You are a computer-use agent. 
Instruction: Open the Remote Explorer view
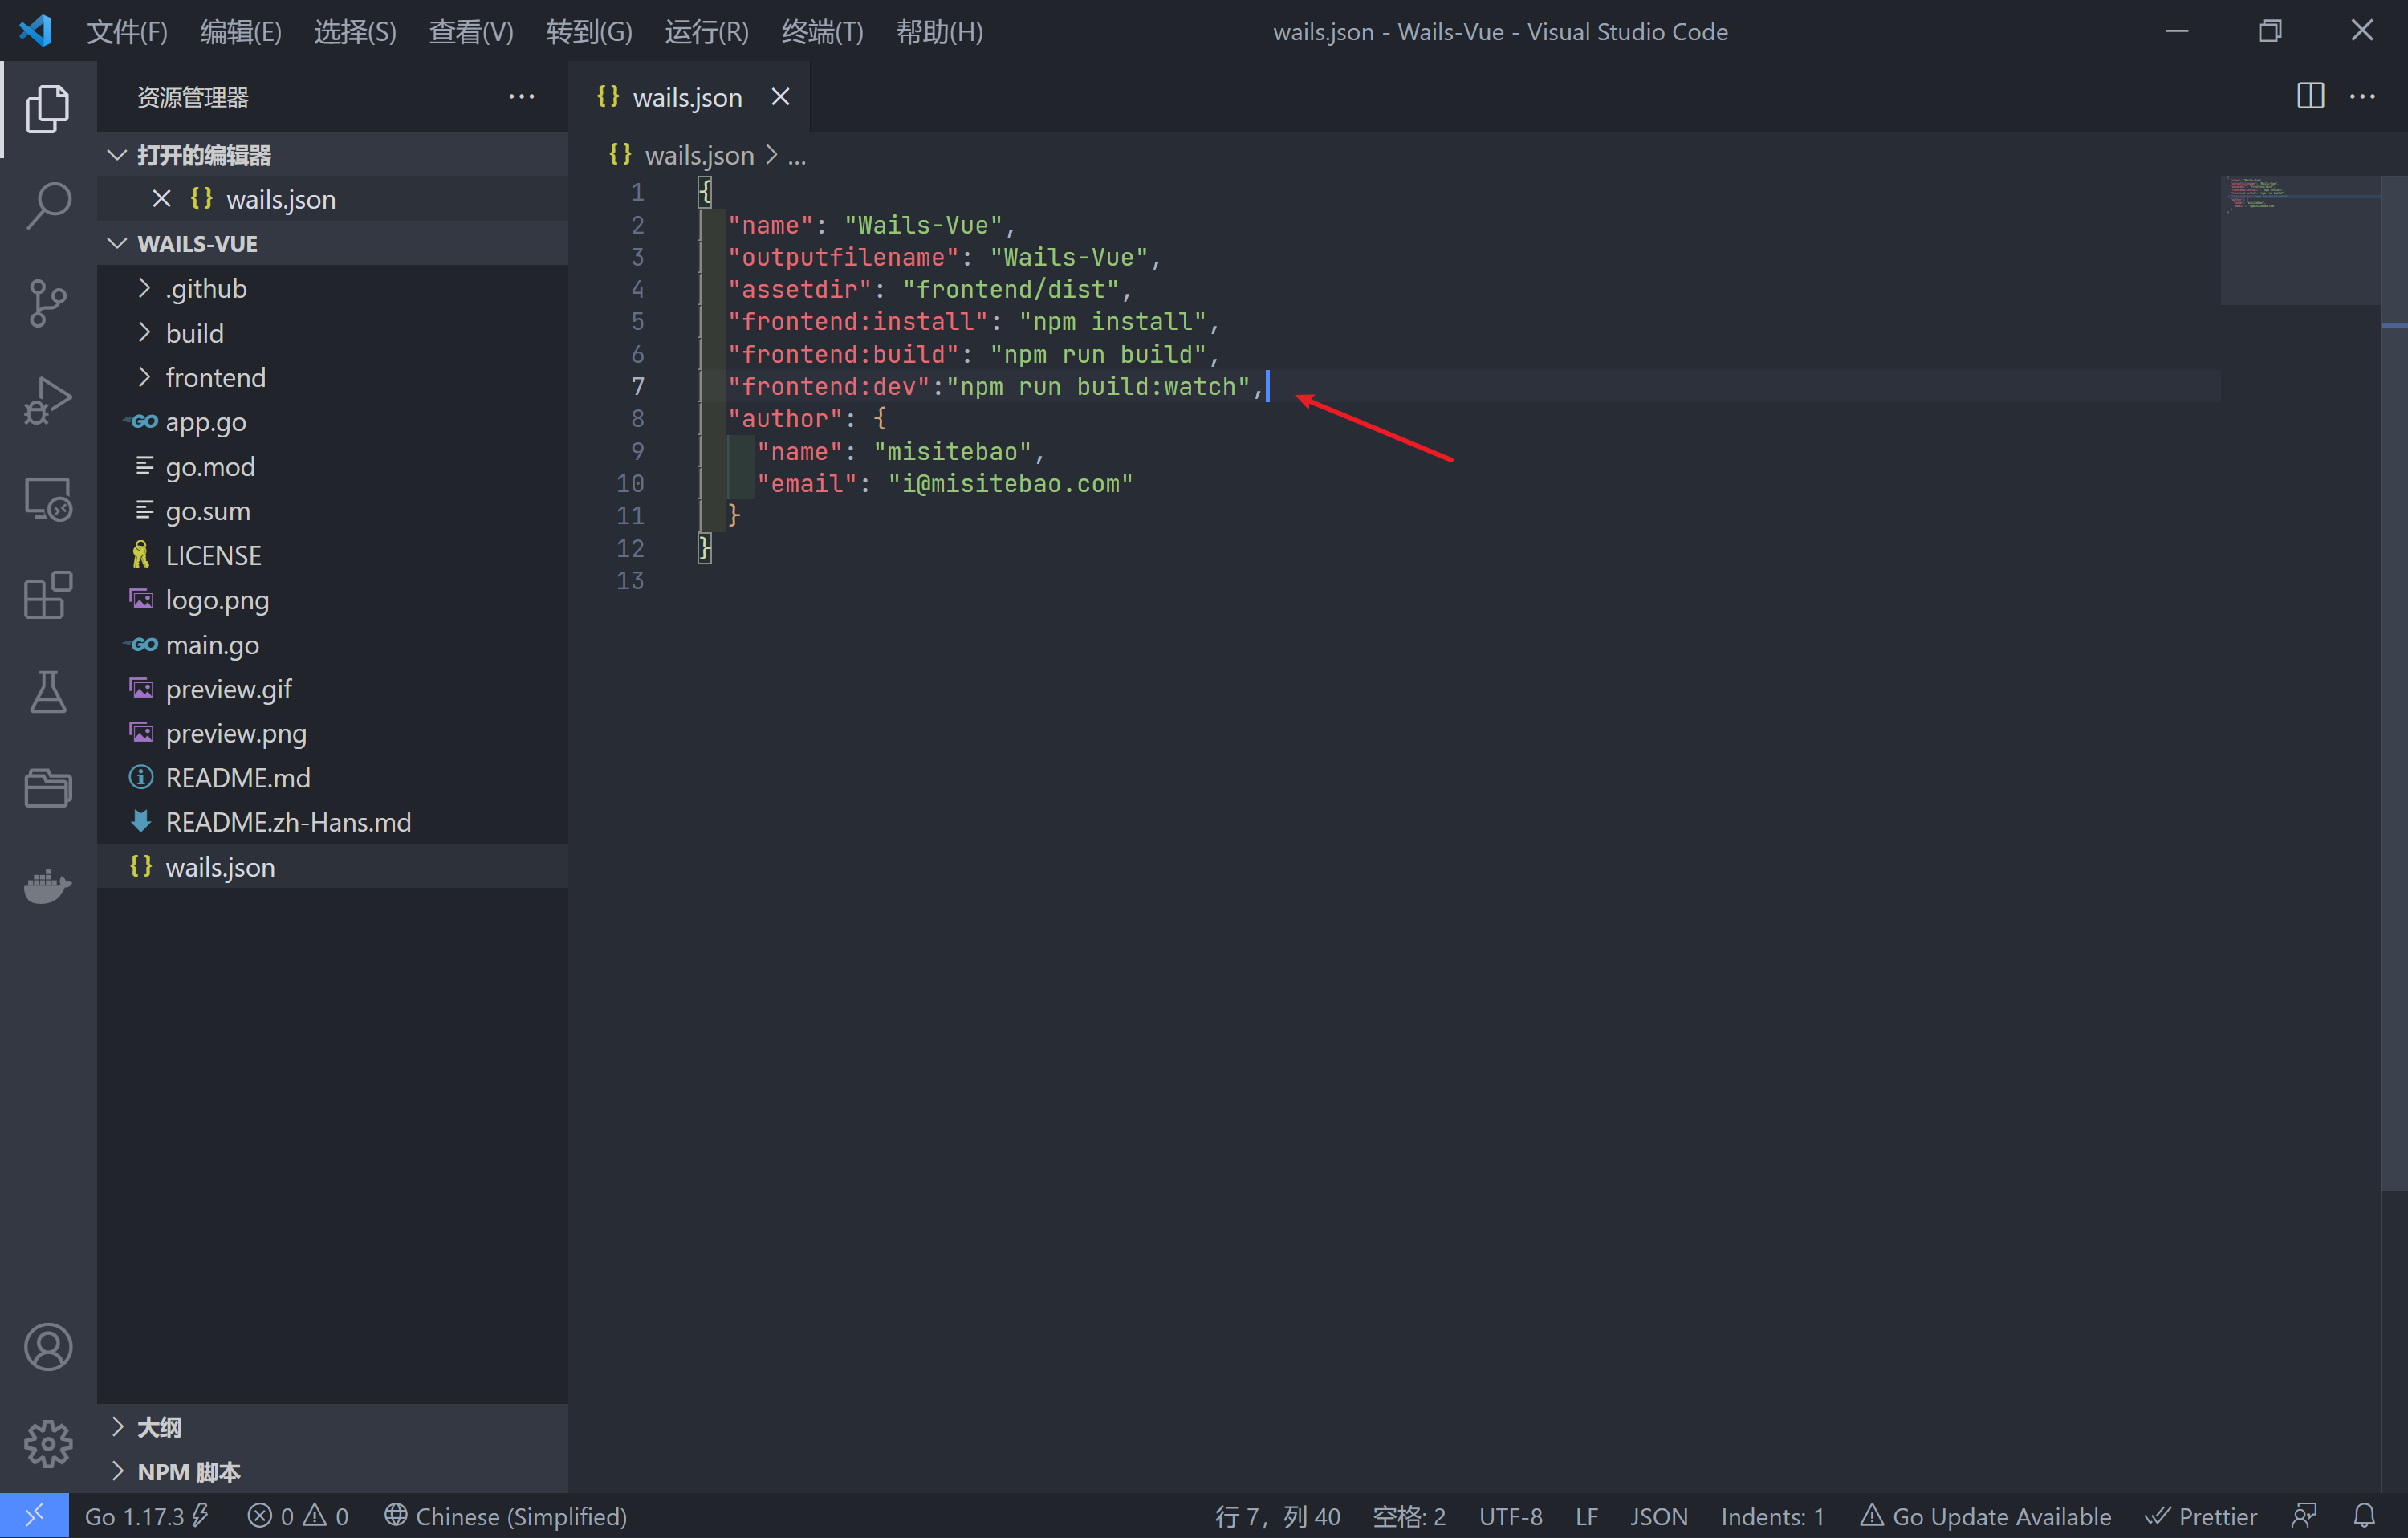pos(47,497)
